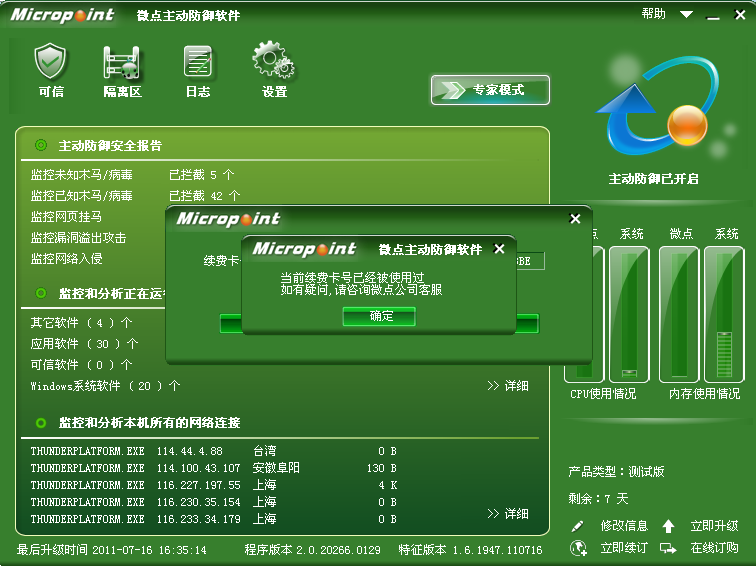Click 立即升级 link
The image size is (756, 566).
[x=714, y=526]
